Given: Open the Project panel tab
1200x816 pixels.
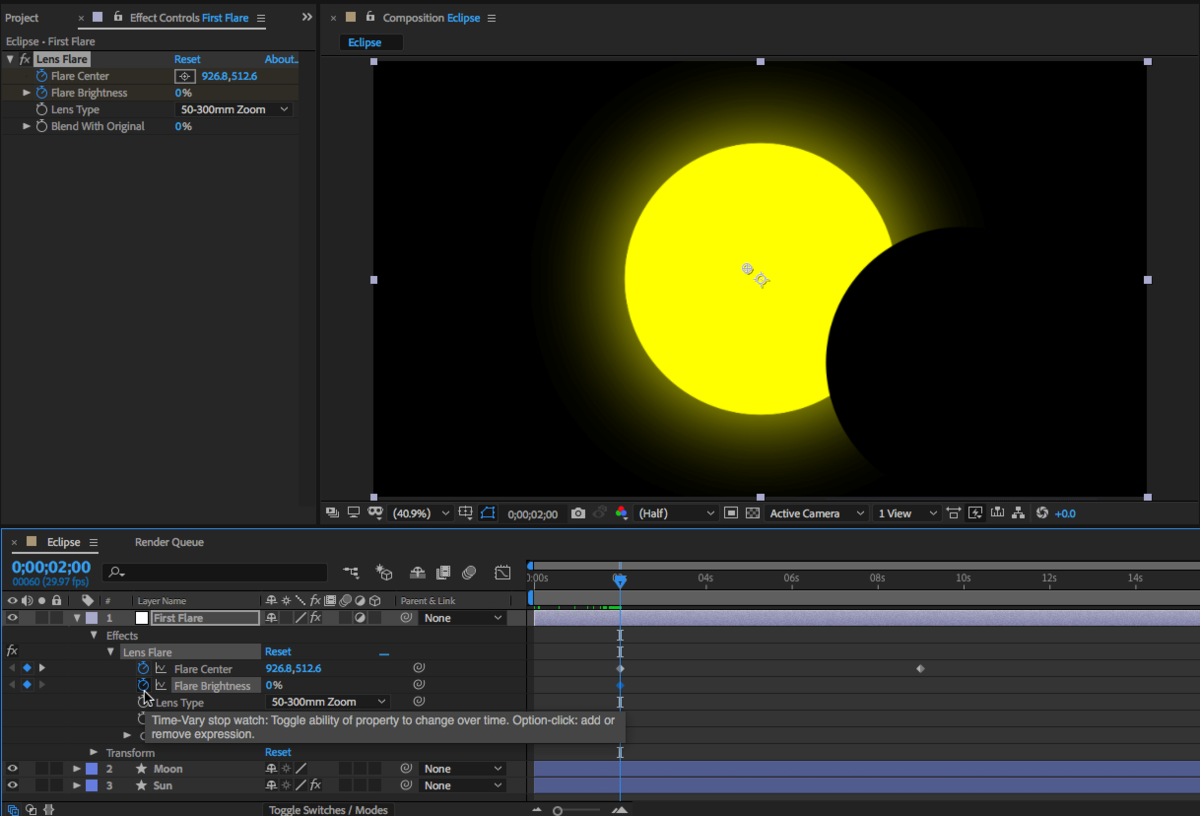Looking at the screenshot, I should 22,18.
